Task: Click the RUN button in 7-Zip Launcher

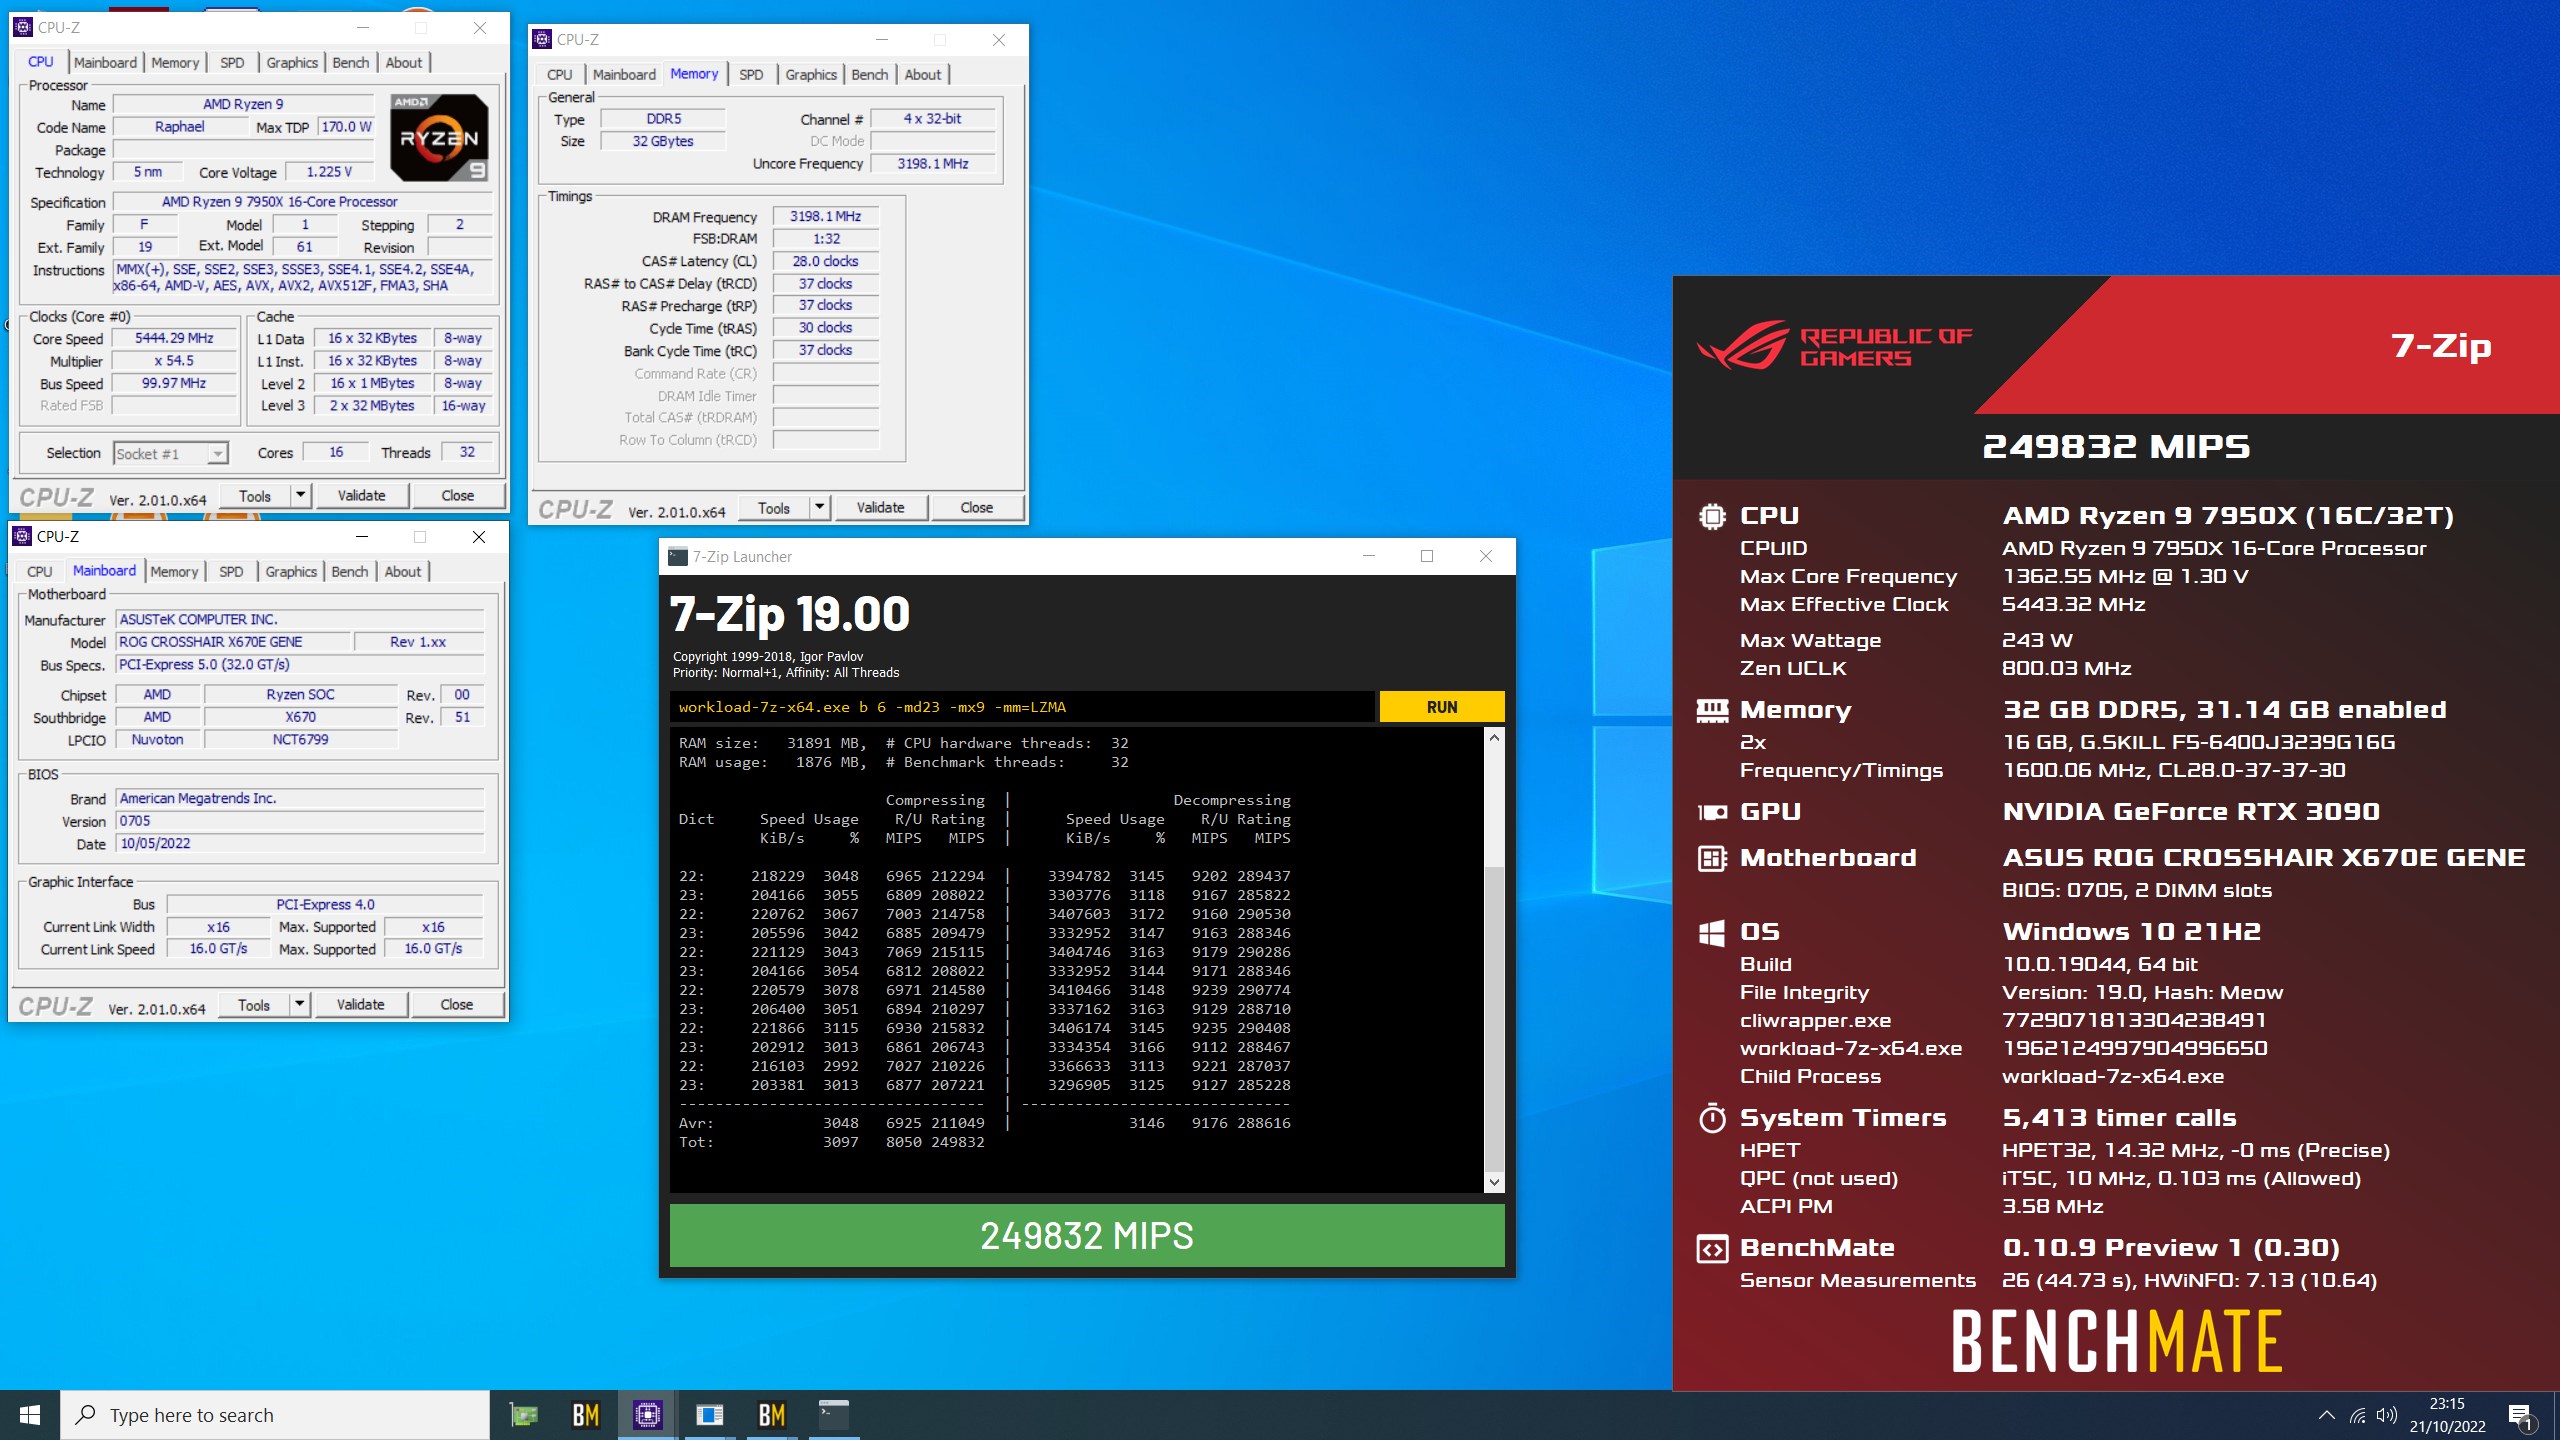Action: [x=1441, y=707]
